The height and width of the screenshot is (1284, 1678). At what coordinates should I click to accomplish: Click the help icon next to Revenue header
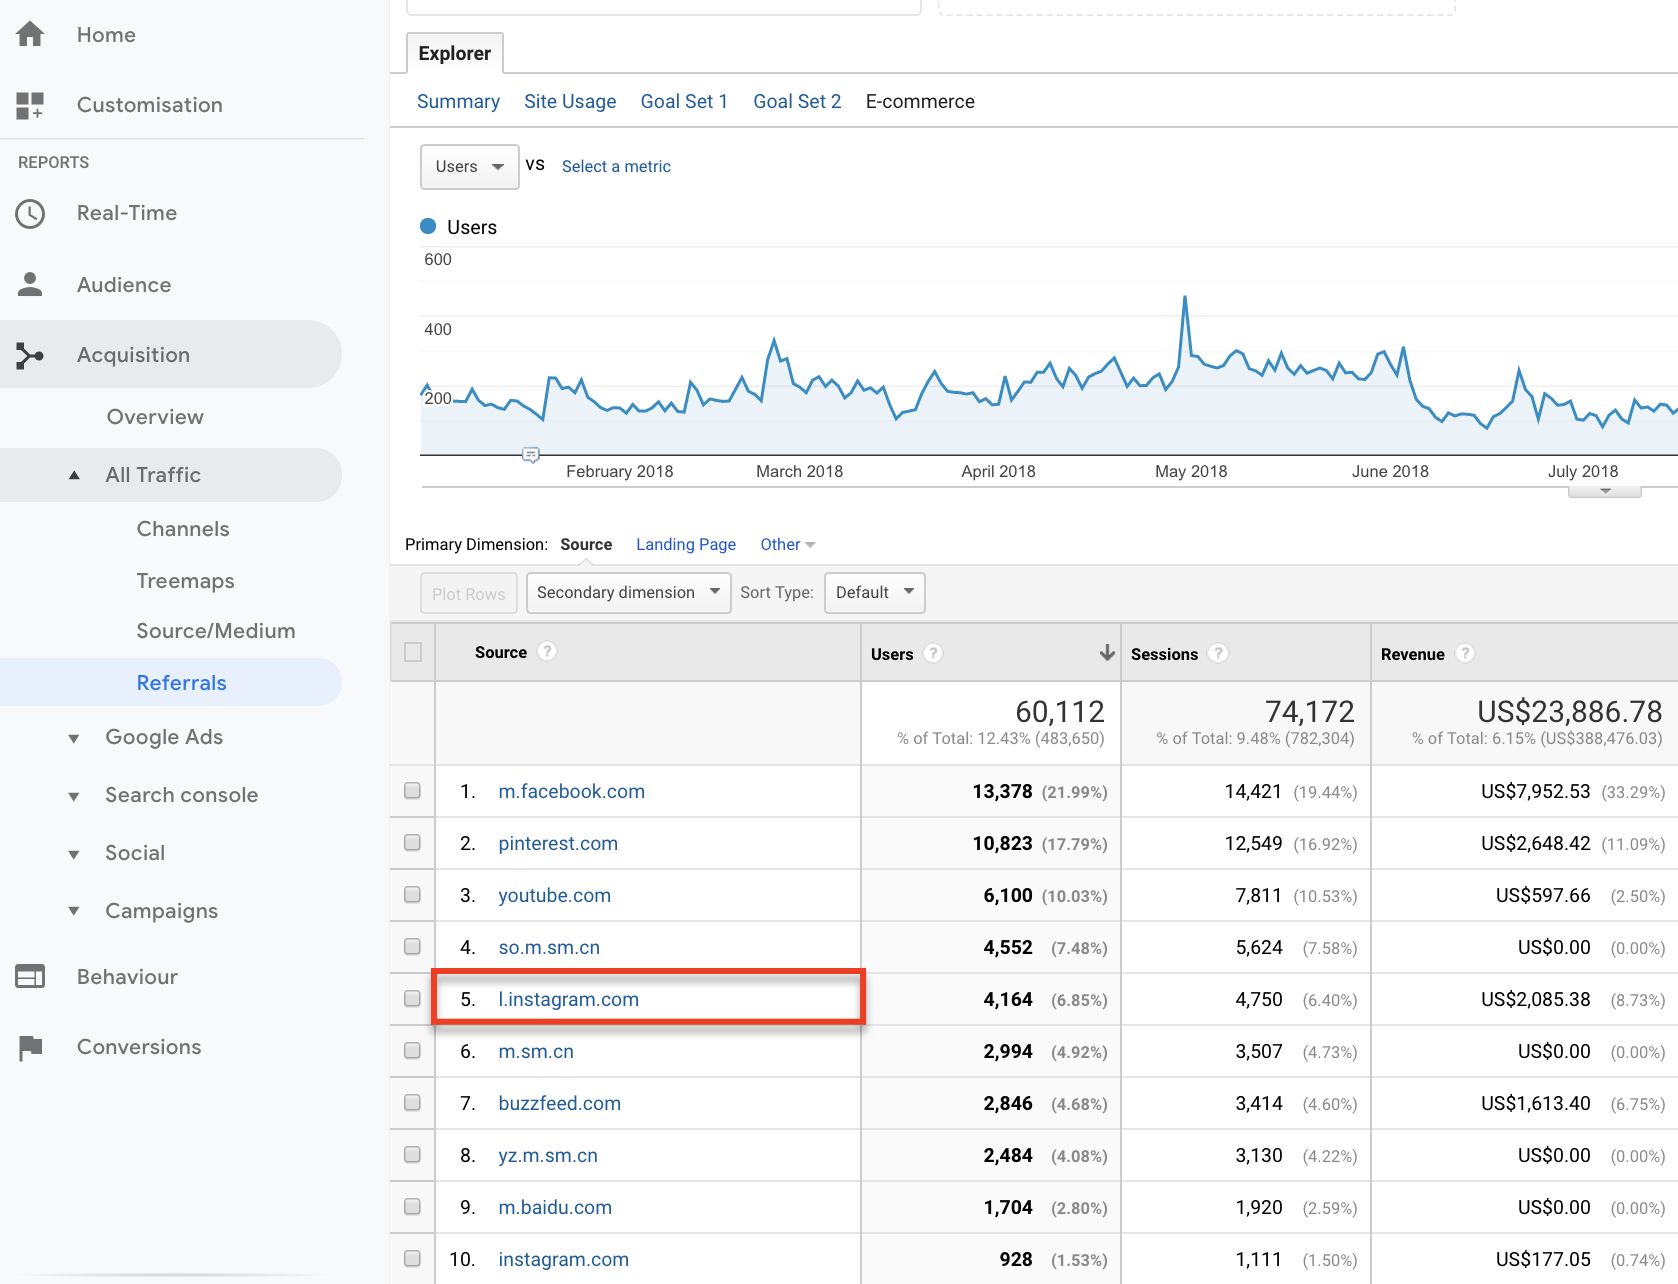[x=1465, y=653]
